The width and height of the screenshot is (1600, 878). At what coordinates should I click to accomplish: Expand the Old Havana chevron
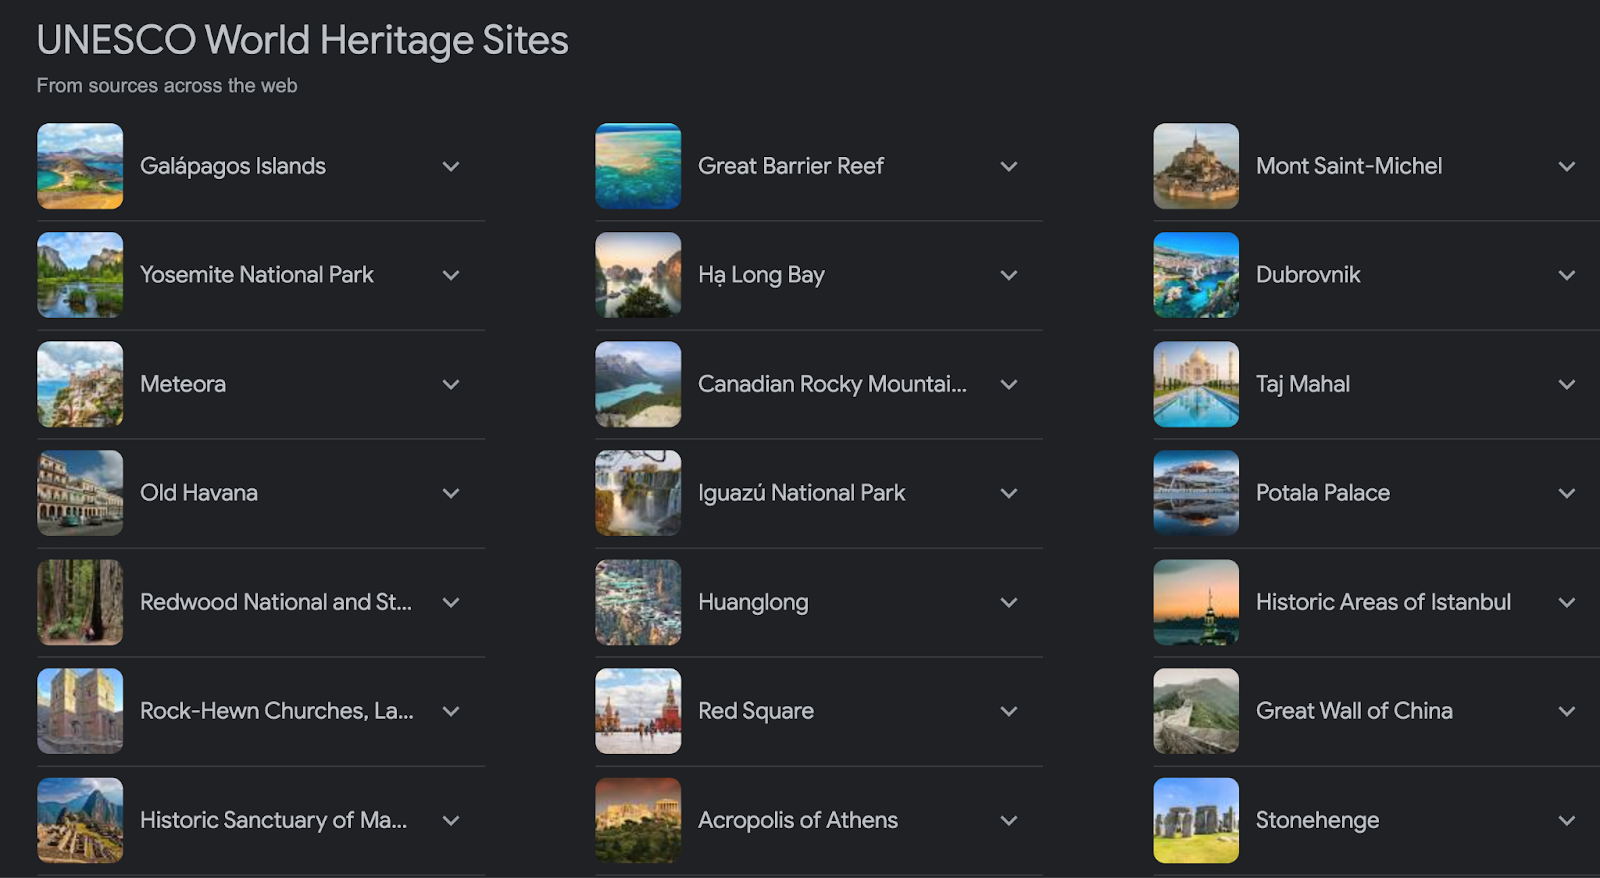point(451,493)
